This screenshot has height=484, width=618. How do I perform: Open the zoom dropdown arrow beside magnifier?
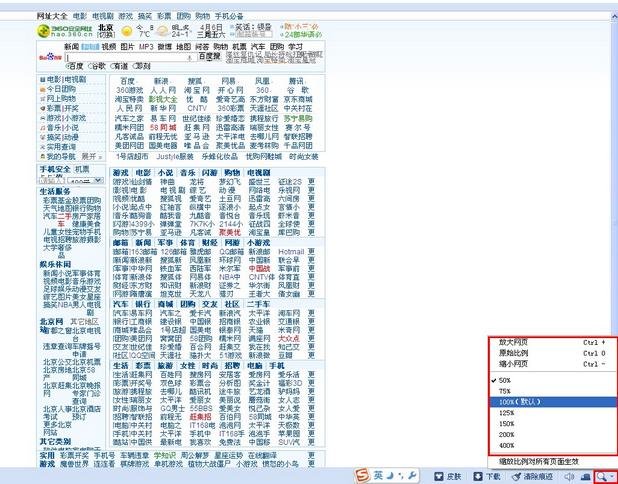(x=611, y=477)
